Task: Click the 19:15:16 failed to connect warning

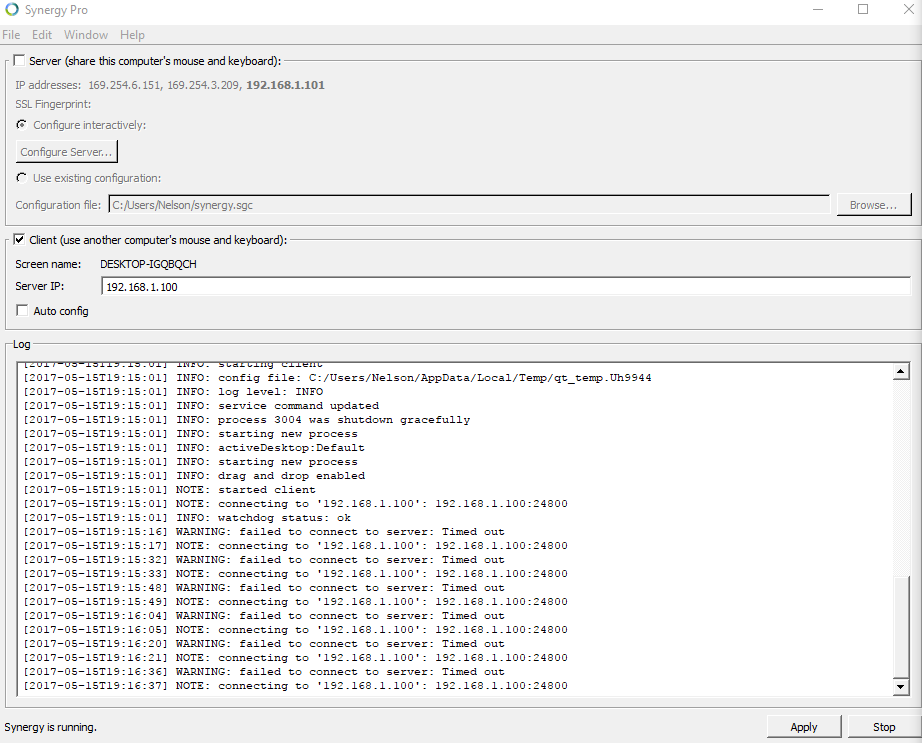Action: 264,531
